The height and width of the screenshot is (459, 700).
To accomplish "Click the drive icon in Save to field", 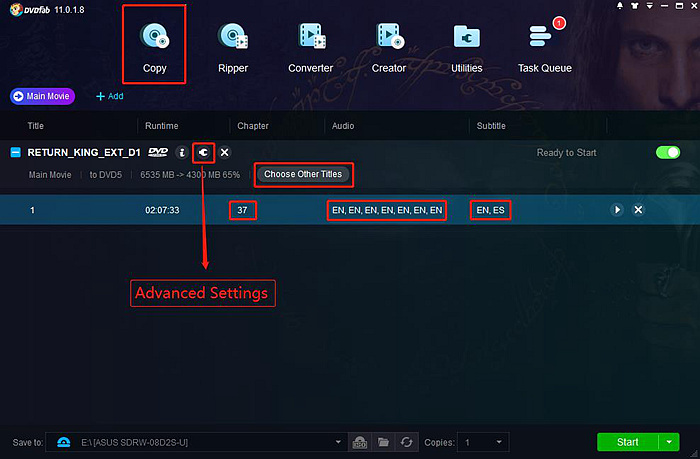I will (64, 442).
